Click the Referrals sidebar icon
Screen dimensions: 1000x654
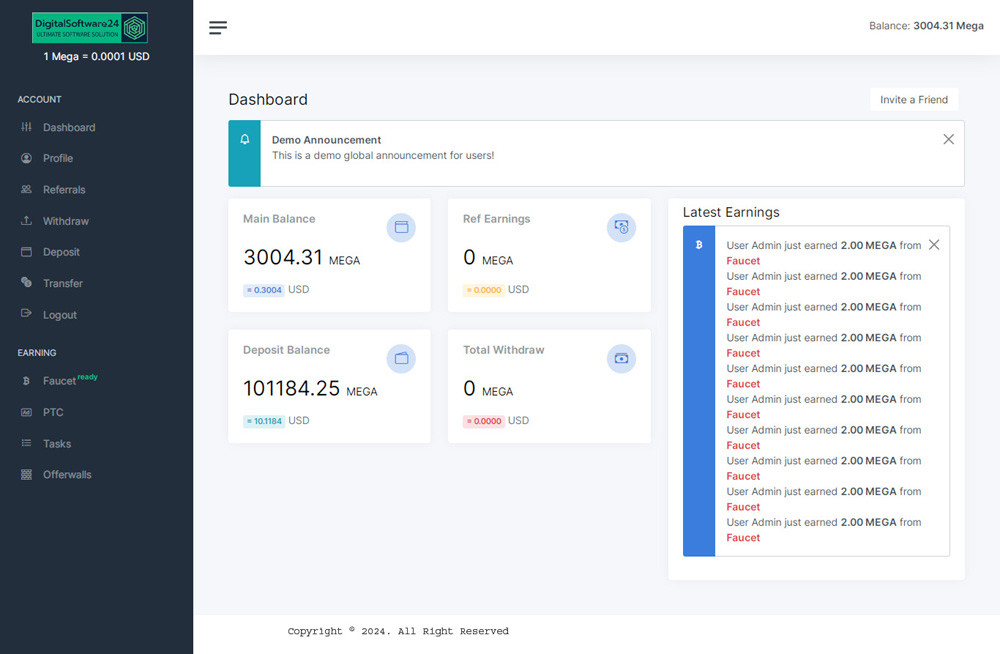[26, 190]
